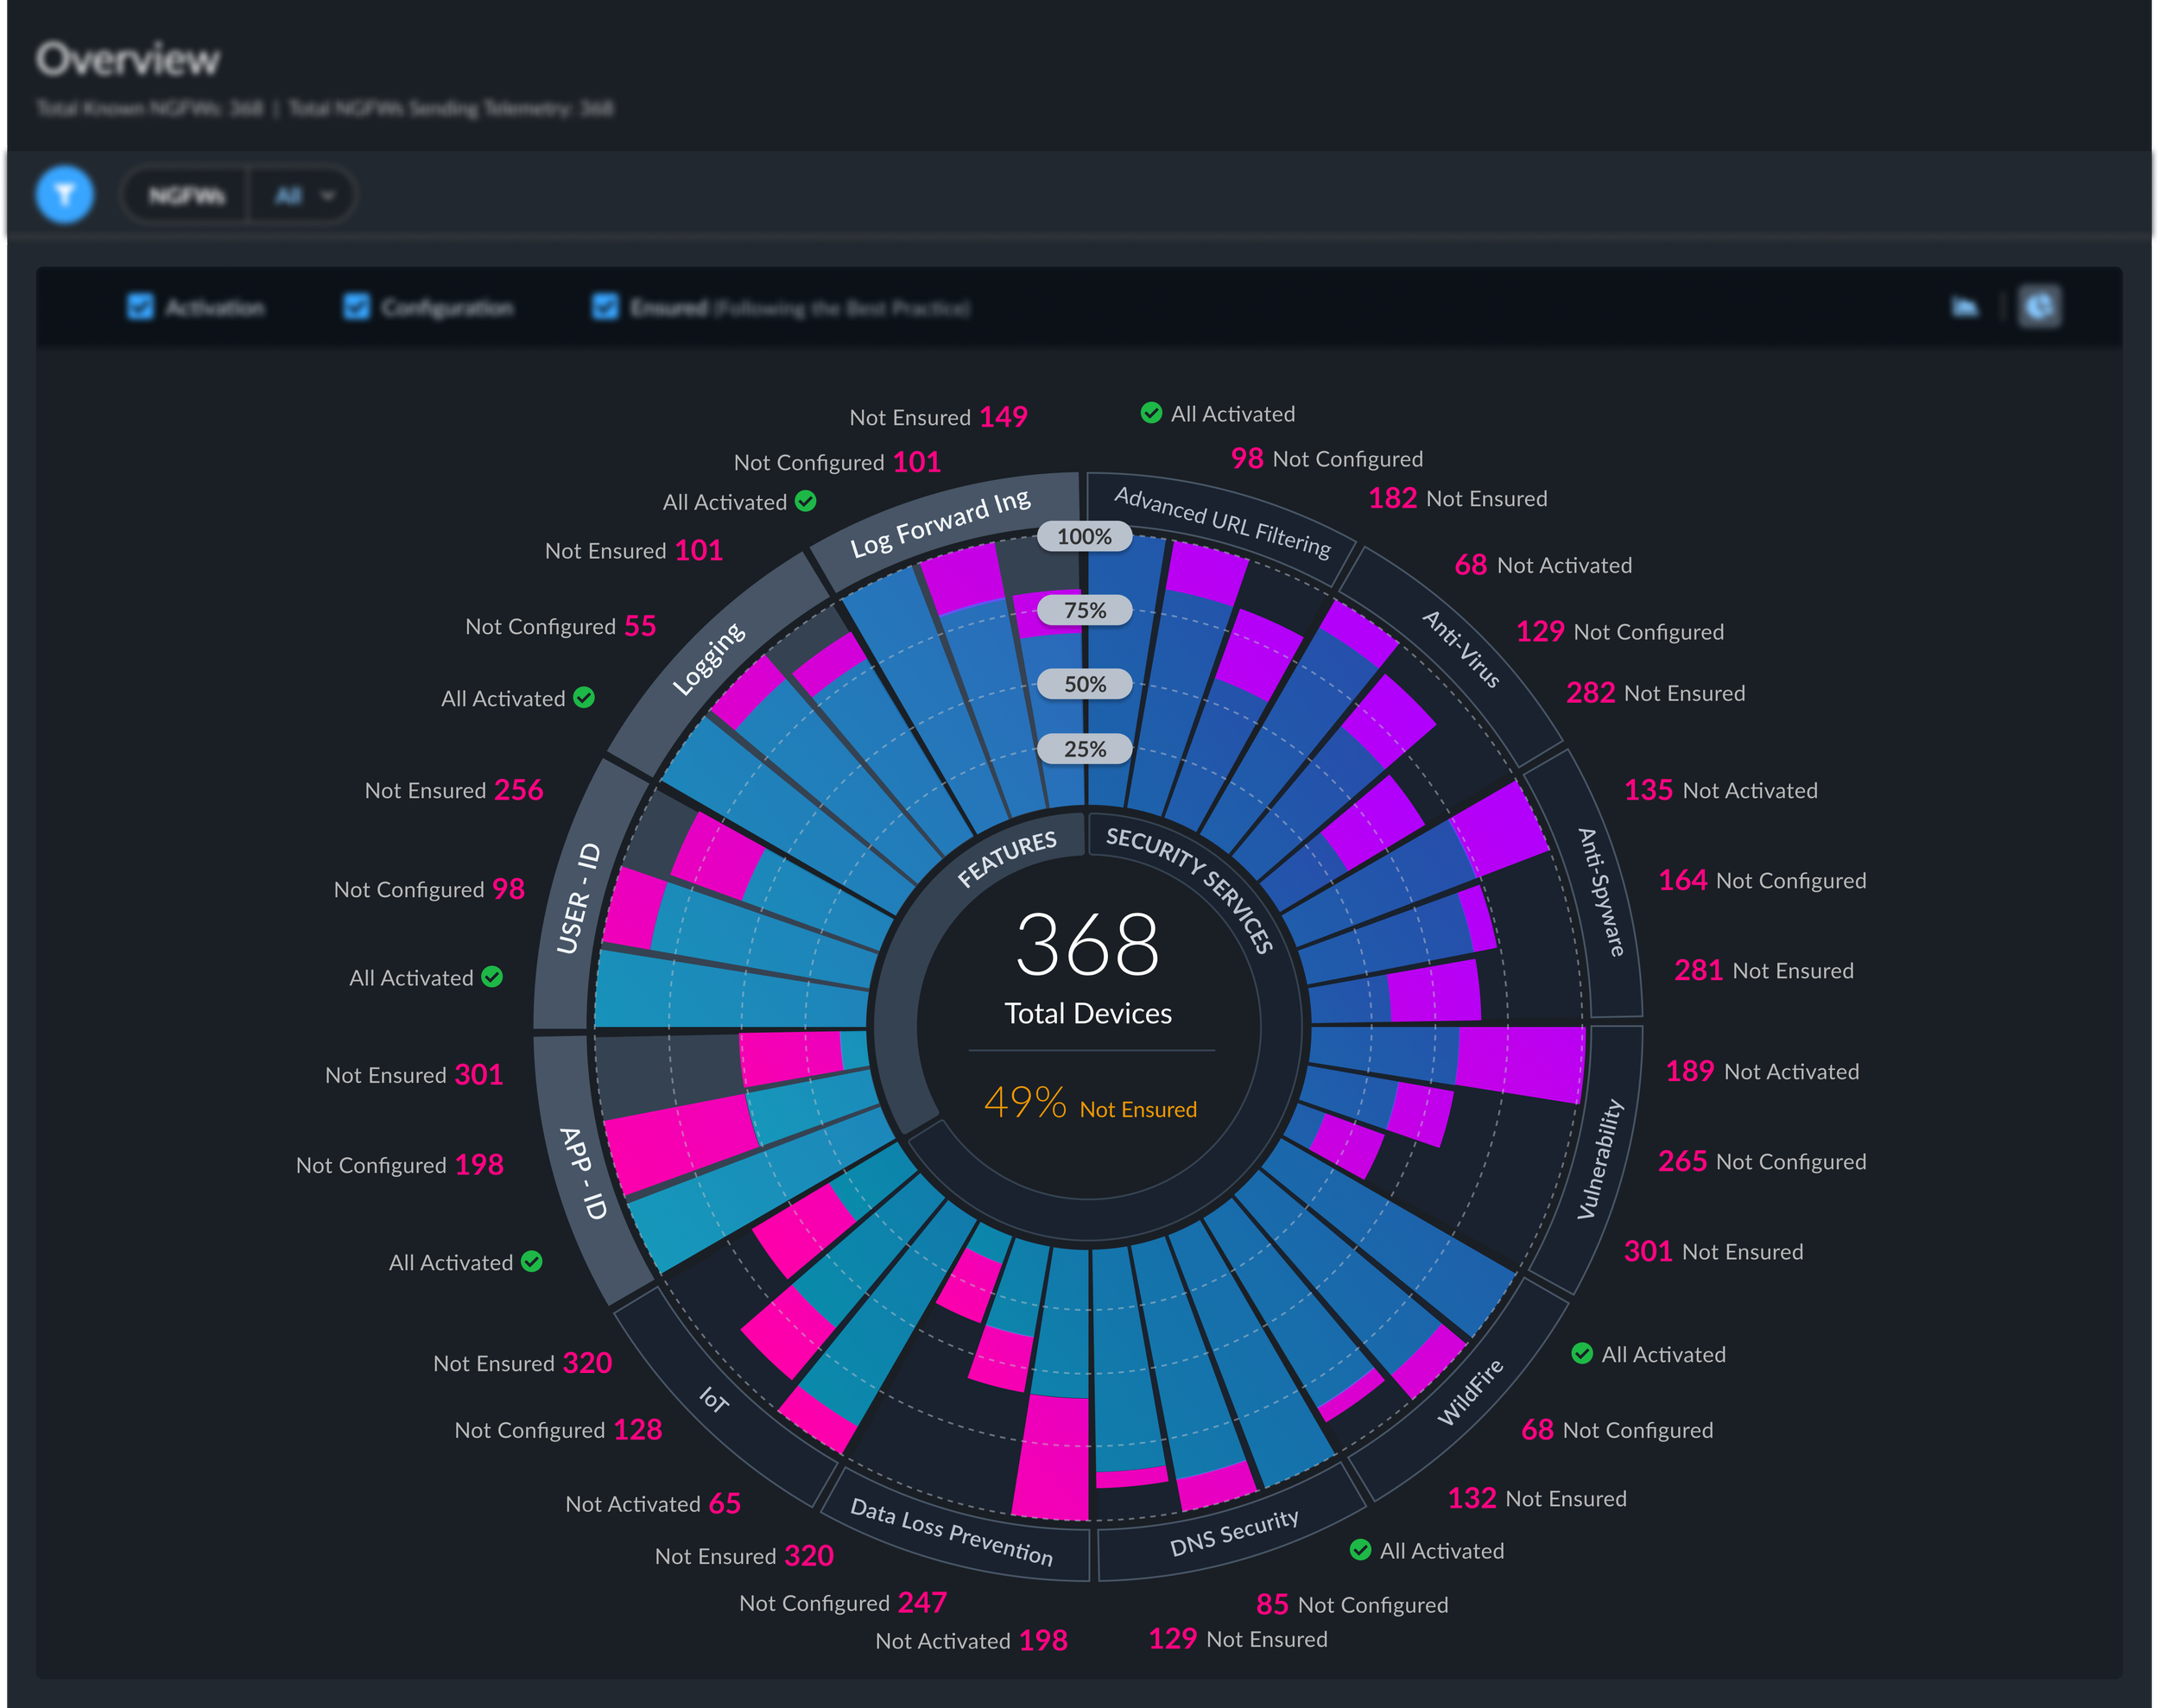2159x1708 pixels.
Task: Click the Log Forward Ing segment label
Action: coord(940,524)
